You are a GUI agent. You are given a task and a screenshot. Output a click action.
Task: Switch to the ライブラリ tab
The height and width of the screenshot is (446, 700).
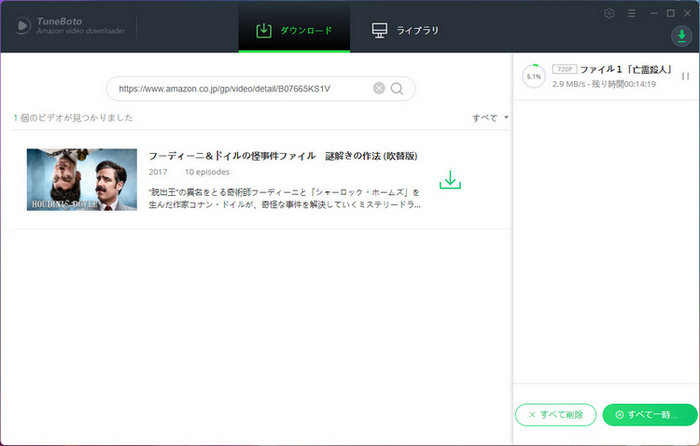(405, 30)
